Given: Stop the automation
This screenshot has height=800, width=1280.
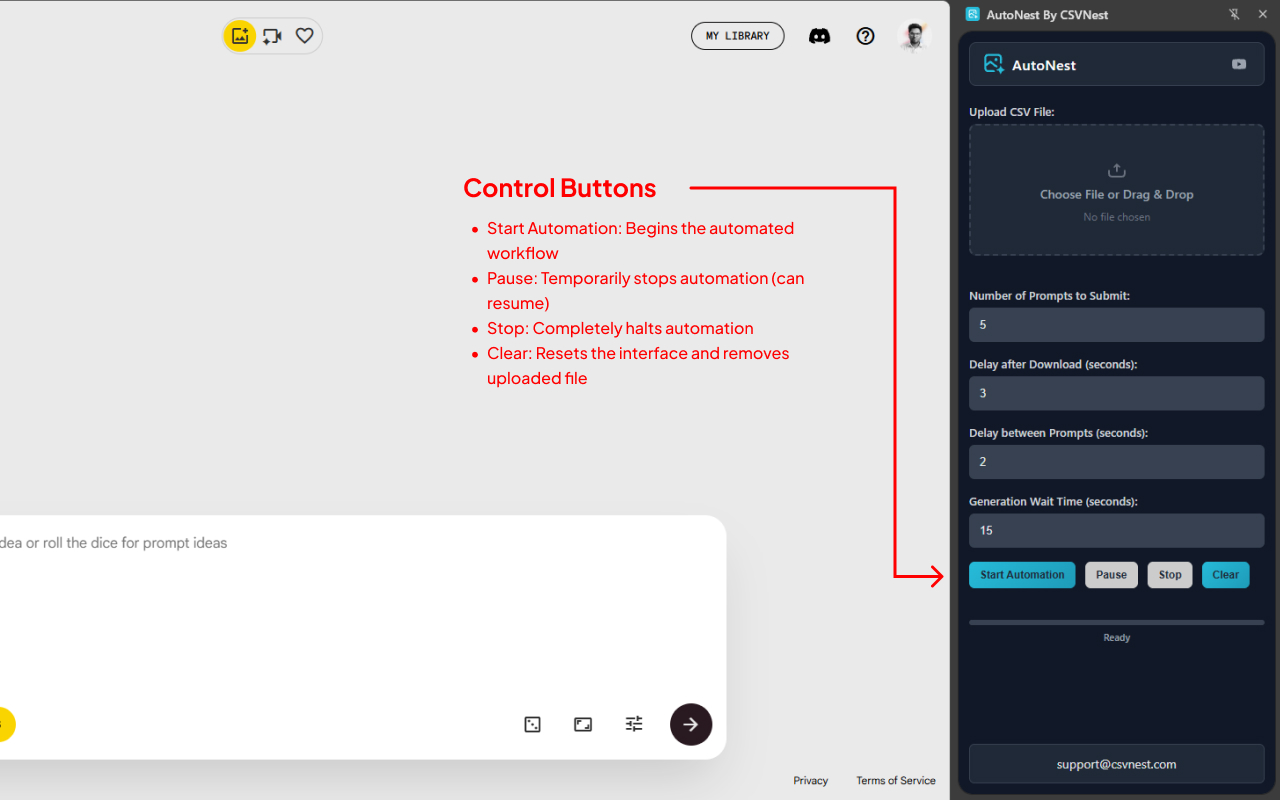Looking at the screenshot, I should click(1170, 575).
